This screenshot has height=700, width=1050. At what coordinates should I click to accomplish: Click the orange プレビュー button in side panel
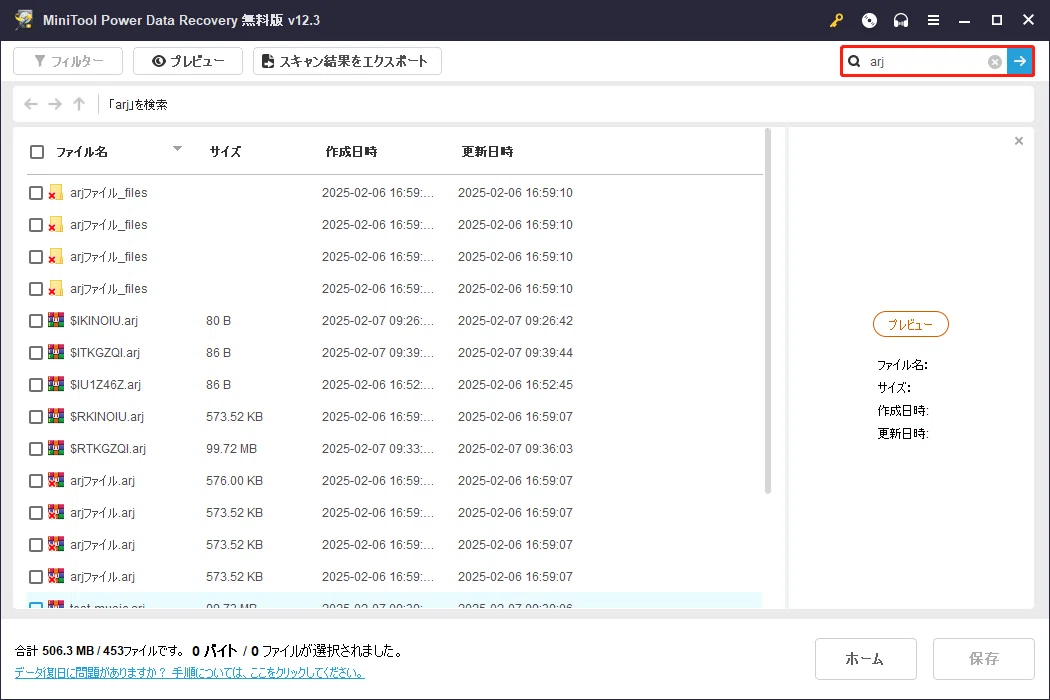tap(911, 324)
